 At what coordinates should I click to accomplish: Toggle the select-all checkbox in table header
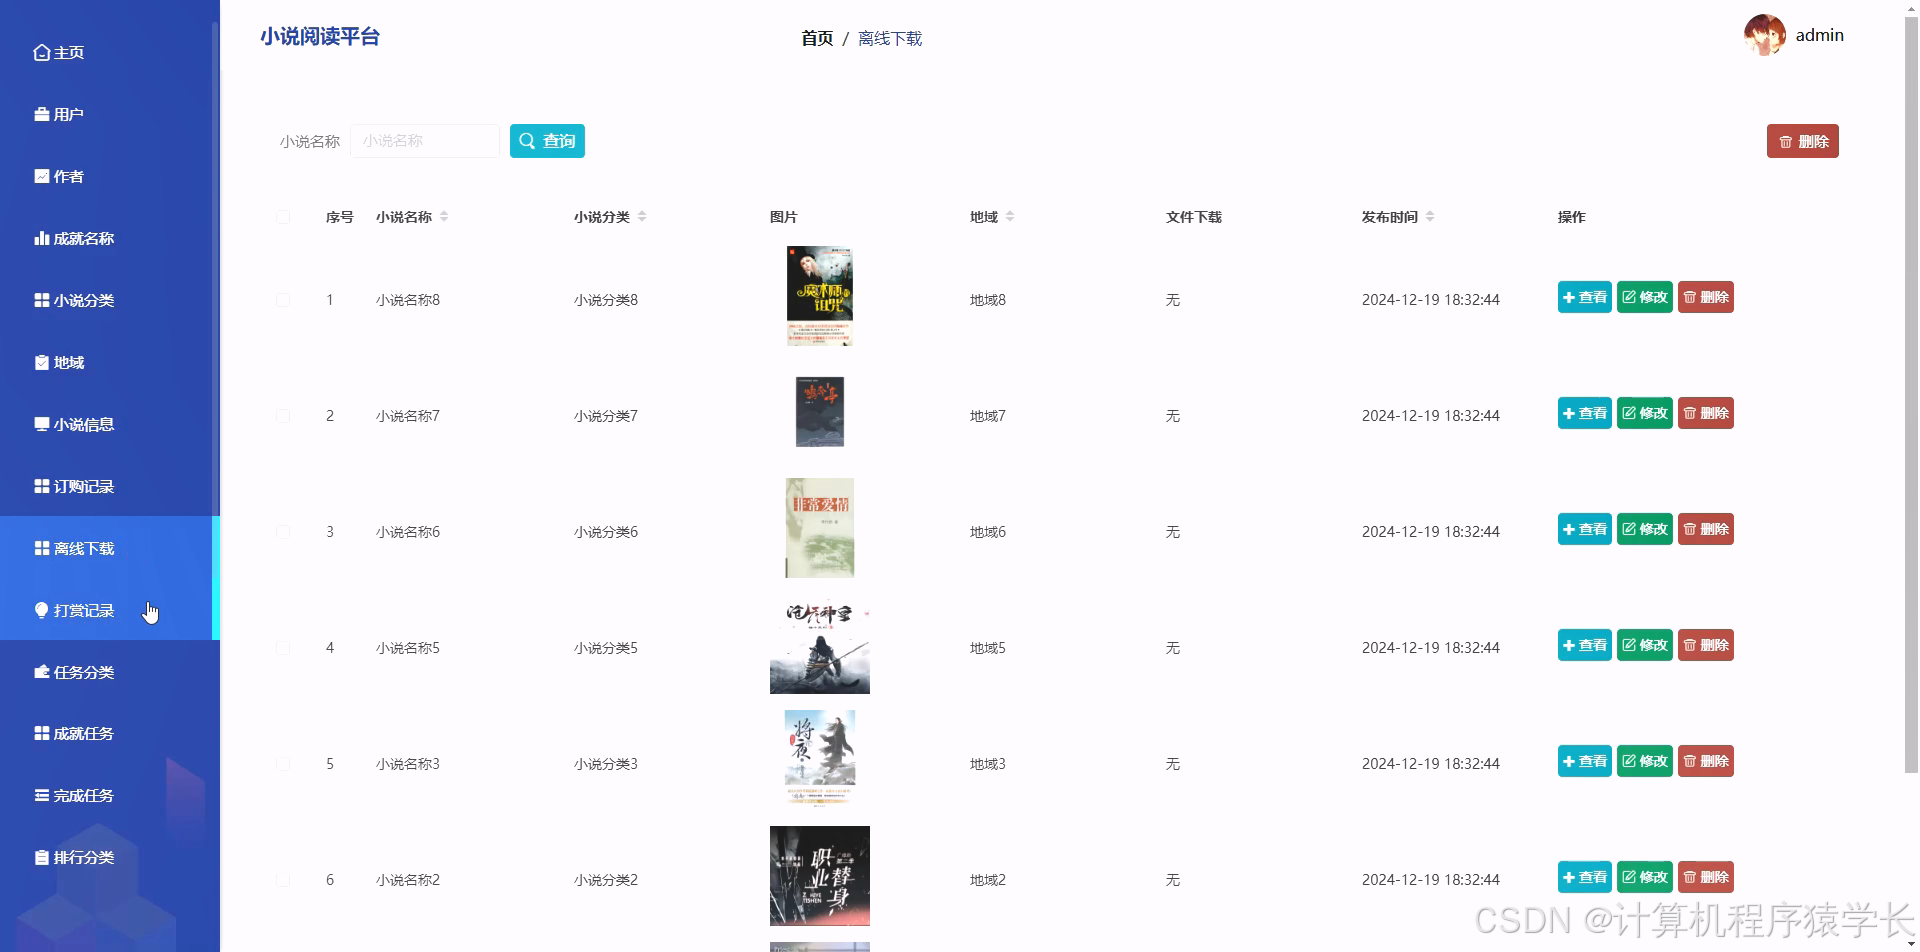[283, 217]
